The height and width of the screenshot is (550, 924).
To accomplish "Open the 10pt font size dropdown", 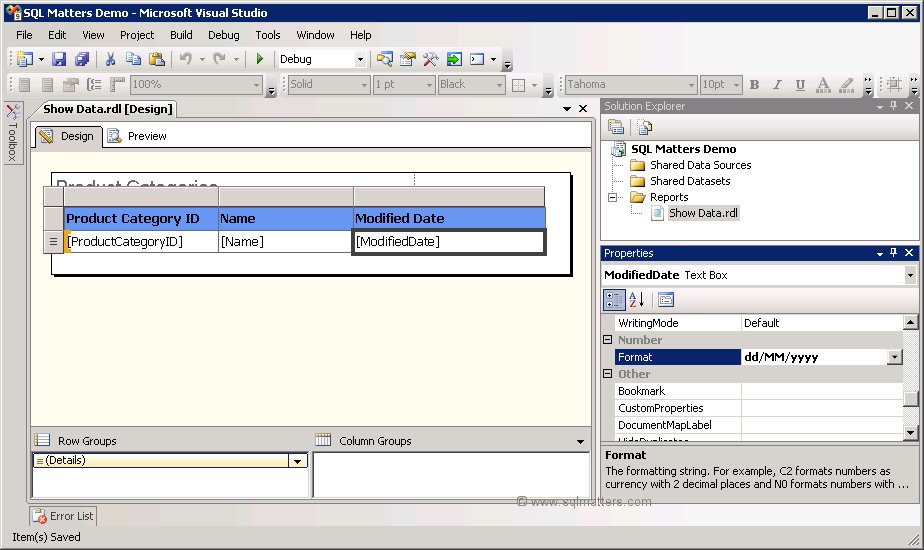I will [x=737, y=85].
